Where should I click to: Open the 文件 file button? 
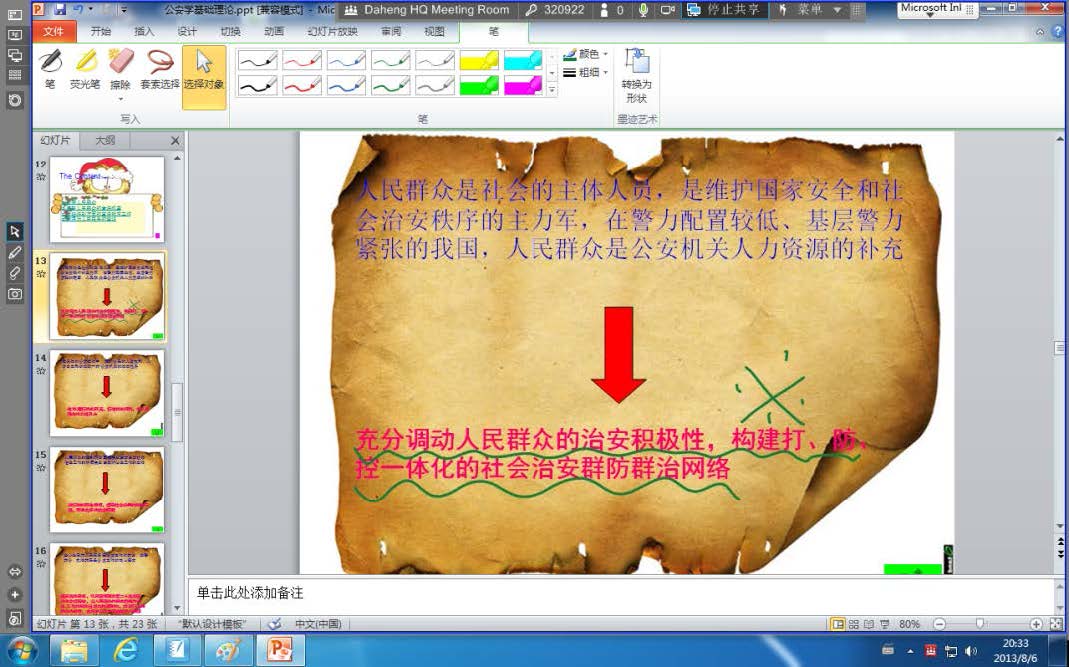[x=53, y=31]
